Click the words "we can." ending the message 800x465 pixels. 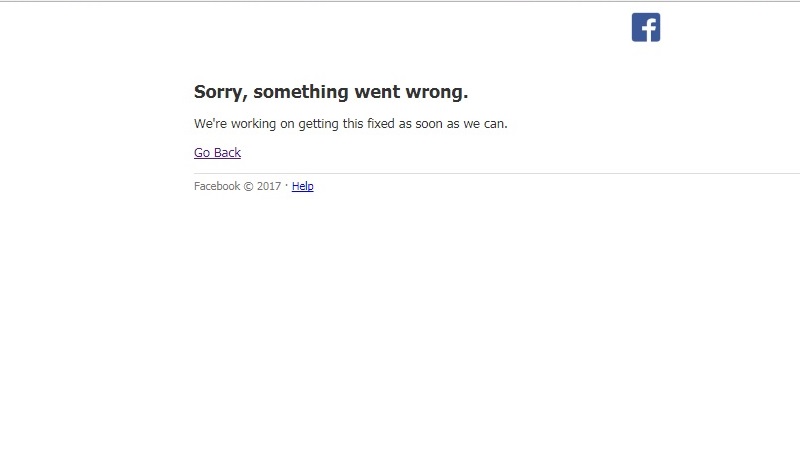click(485, 124)
